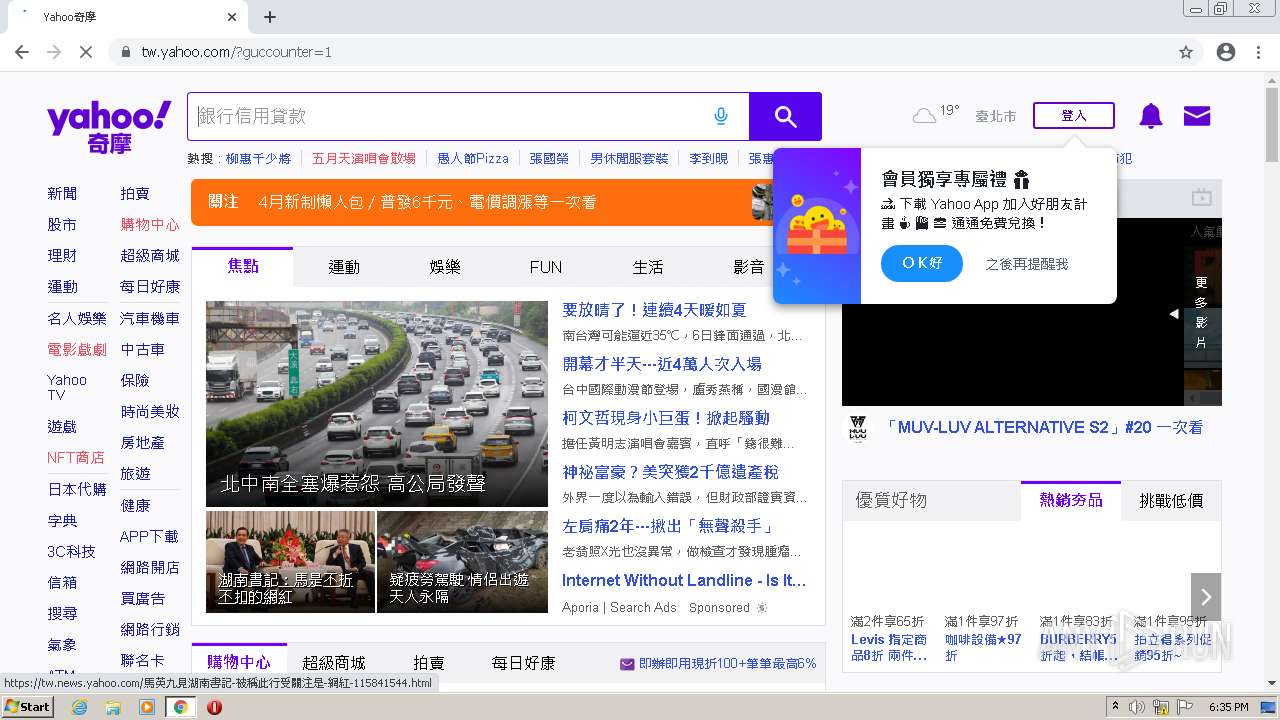Screen dimensions: 1280x720
Task: Select the 熱銷夯品 shopping tab
Action: point(1071,500)
